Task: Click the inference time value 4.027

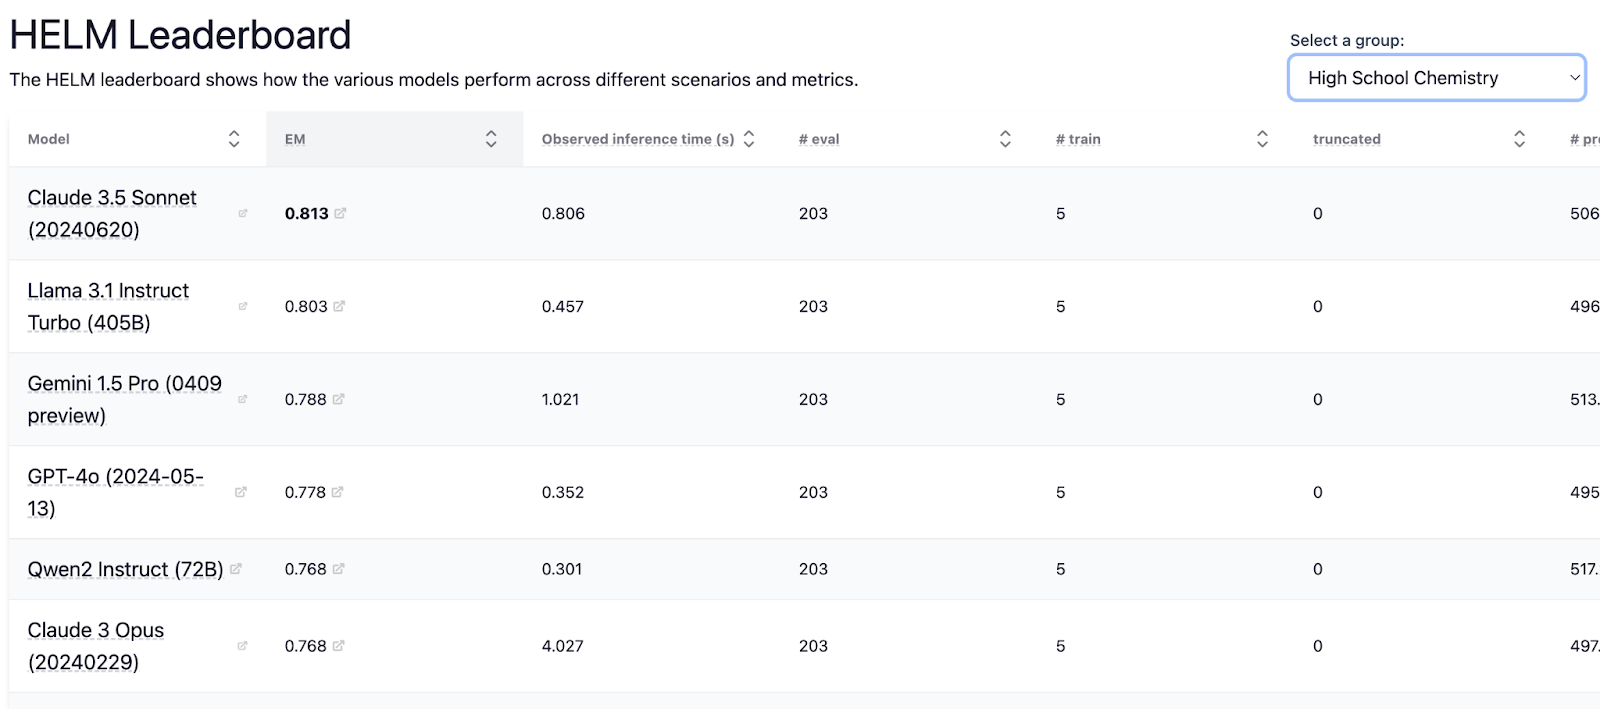Action: pos(563,646)
